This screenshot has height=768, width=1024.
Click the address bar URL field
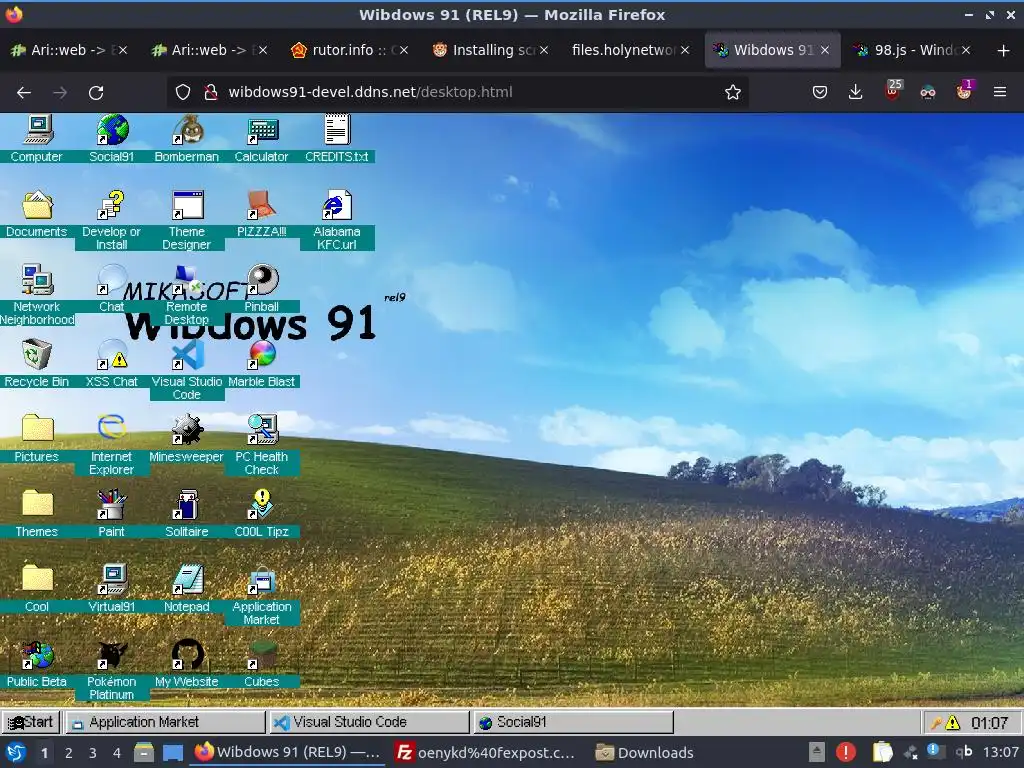pos(457,92)
